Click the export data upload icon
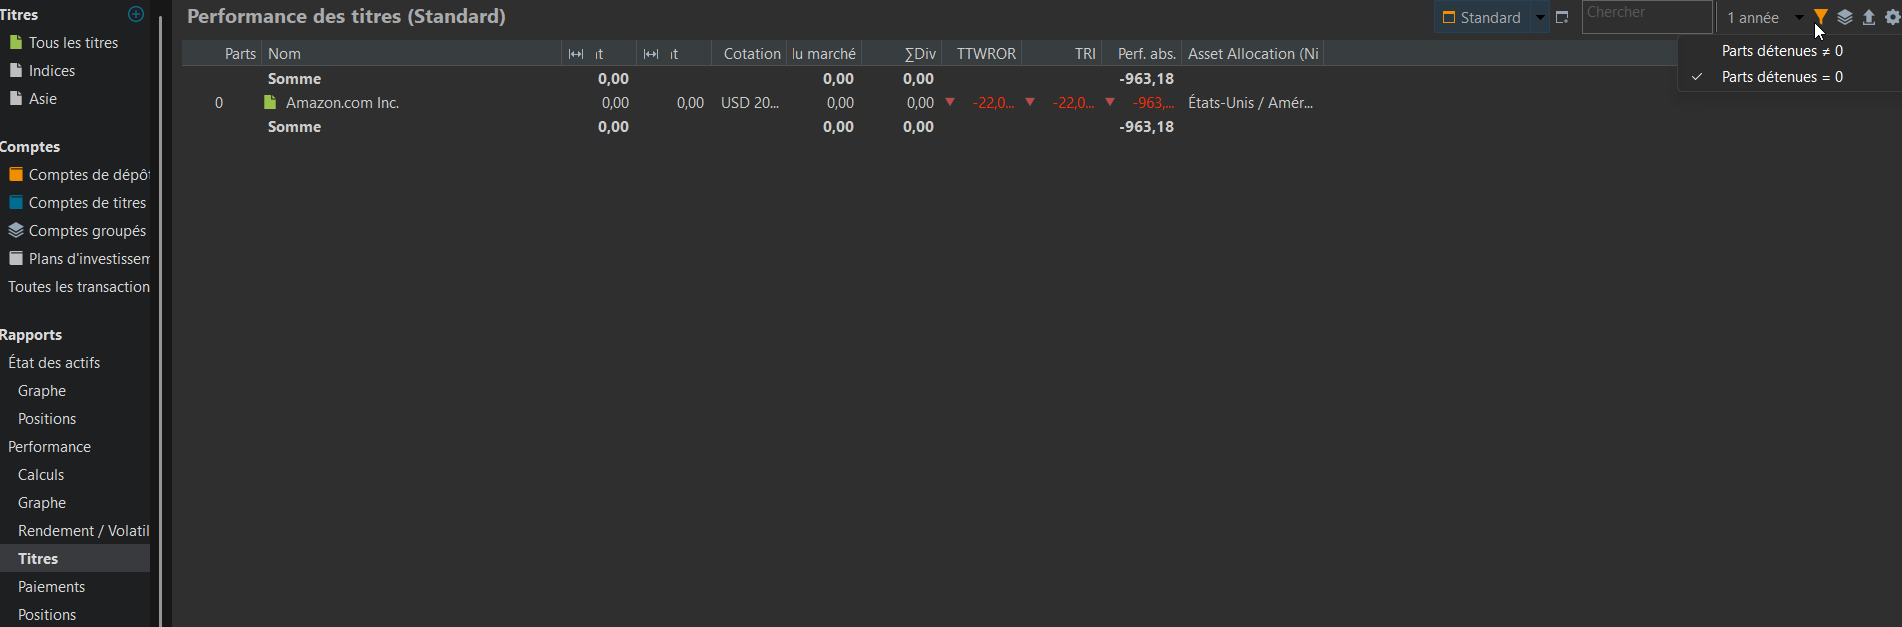This screenshot has width=1902, height=627. [x=1868, y=17]
